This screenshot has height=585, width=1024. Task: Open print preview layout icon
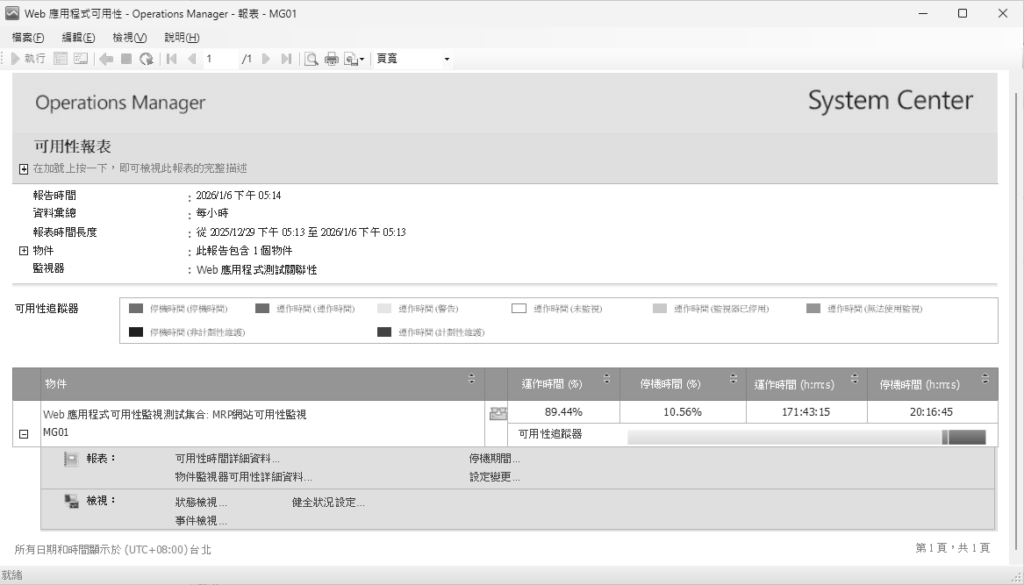point(312,59)
